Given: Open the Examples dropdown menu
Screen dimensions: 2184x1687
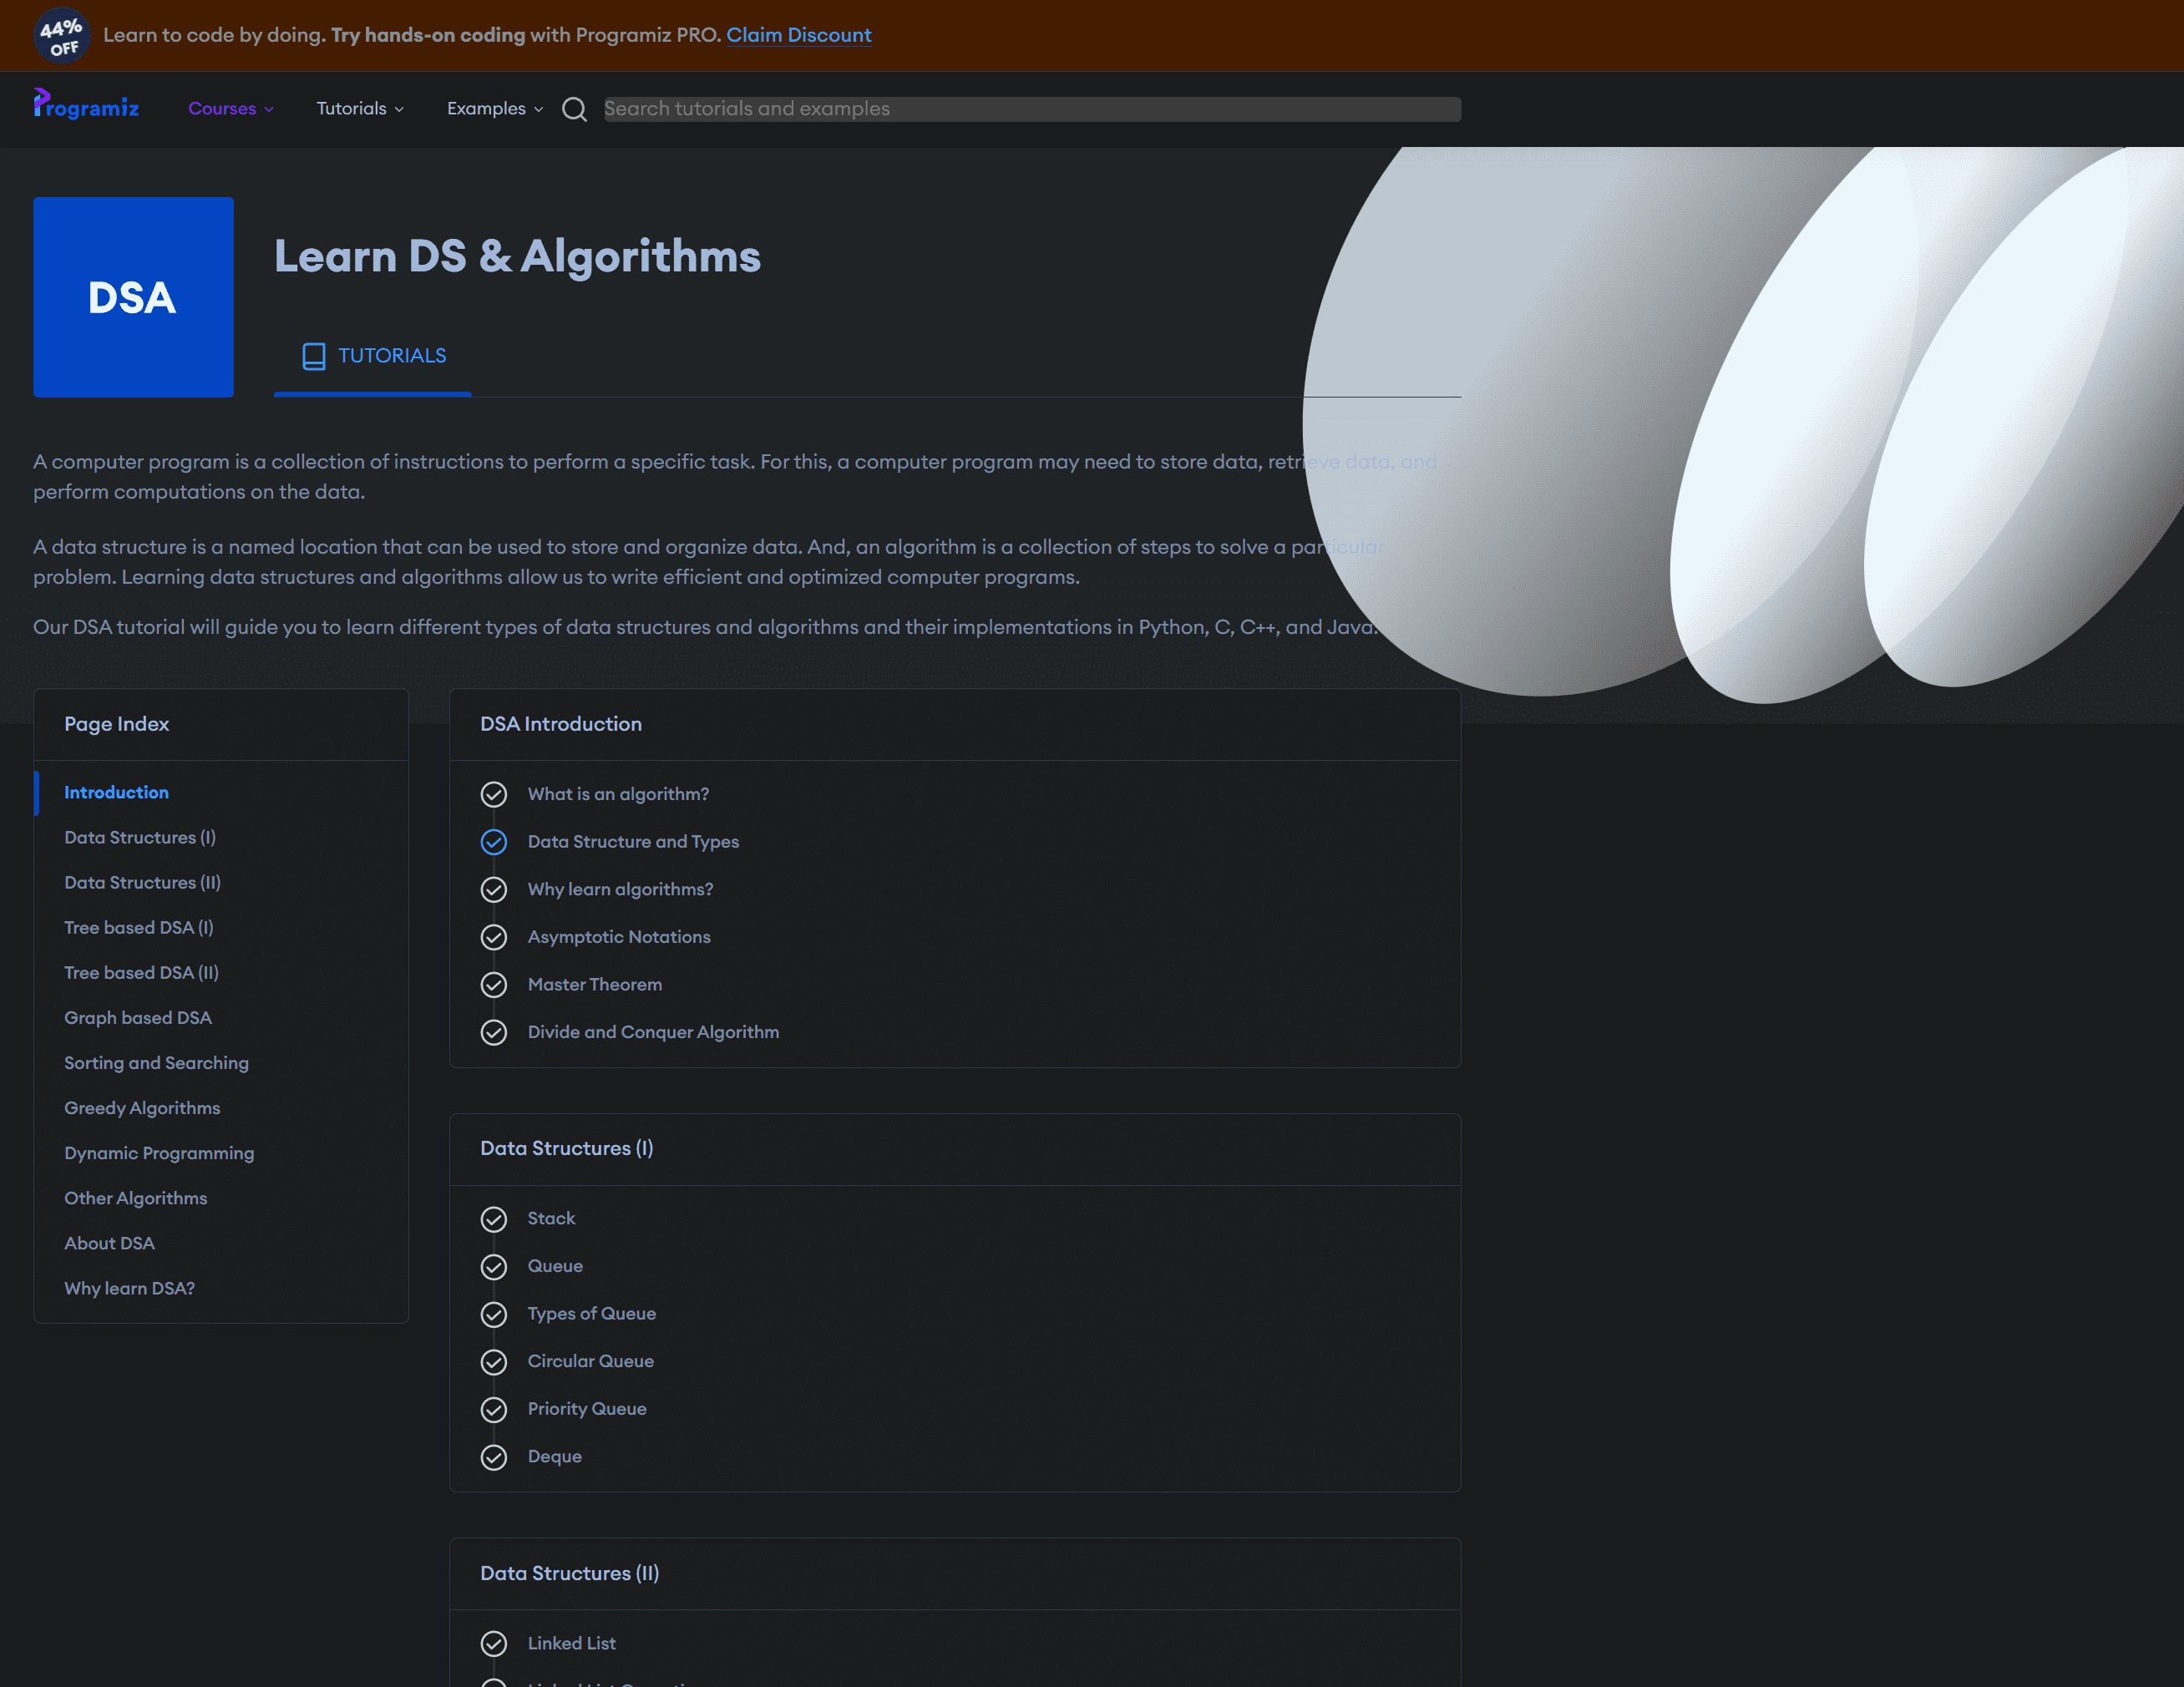Looking at the screenshot, I should pyautogui.click(x=495, y=108).
